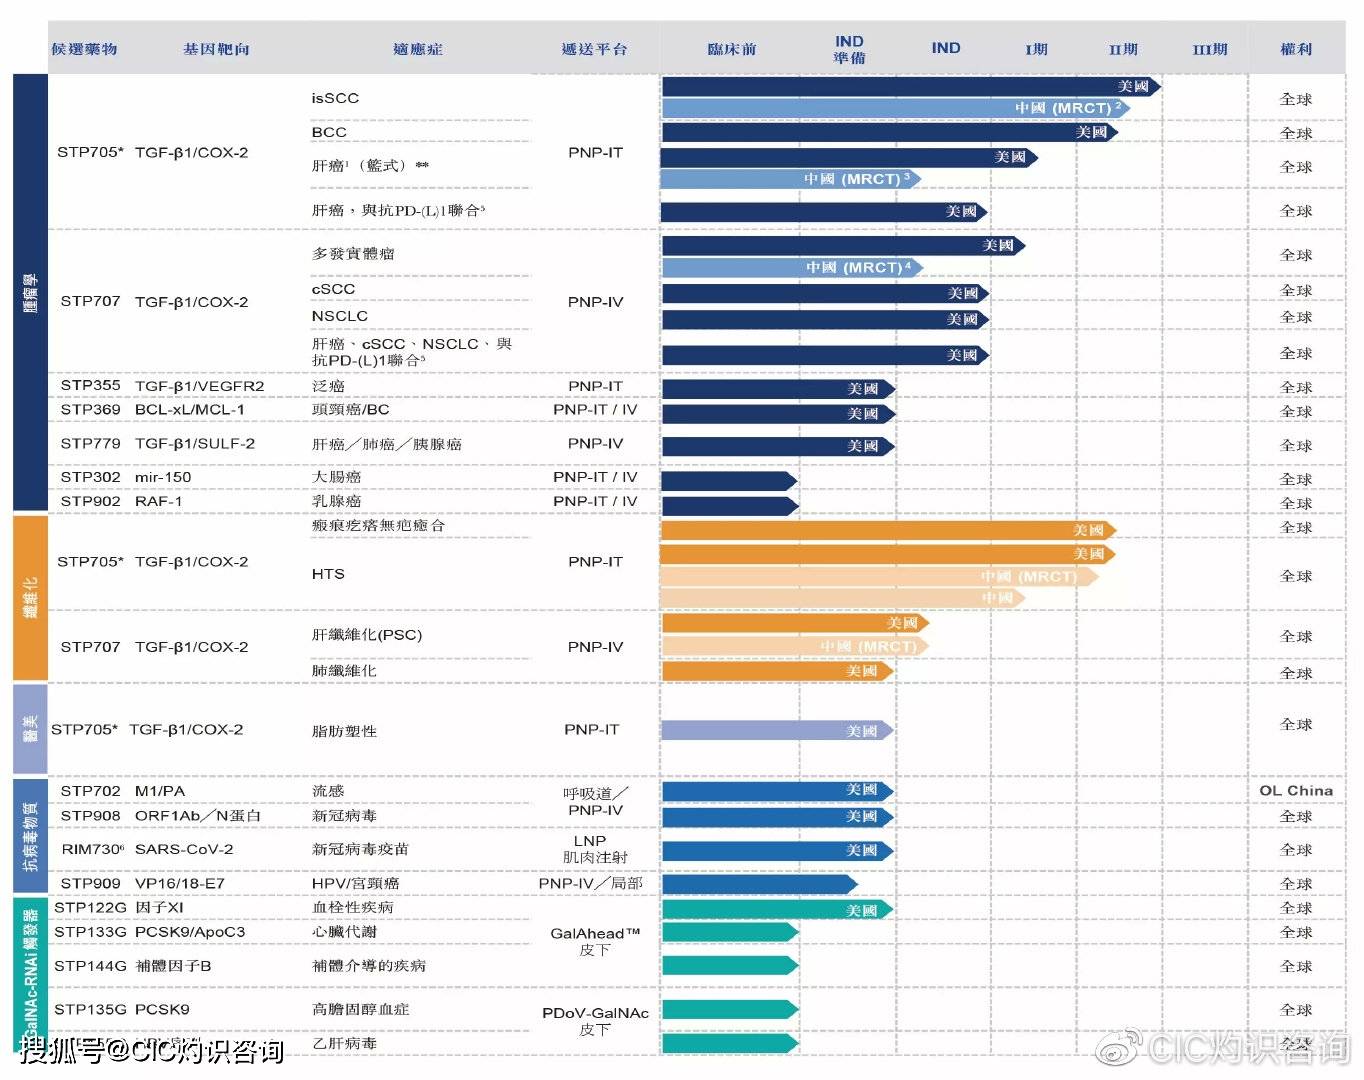Click the 泛癌 indication
Viewport: 1364px width, 1080px height.
tap(328, 386)
